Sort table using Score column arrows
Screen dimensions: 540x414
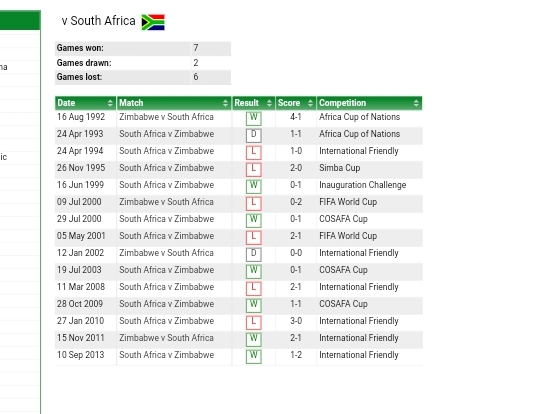310,103
